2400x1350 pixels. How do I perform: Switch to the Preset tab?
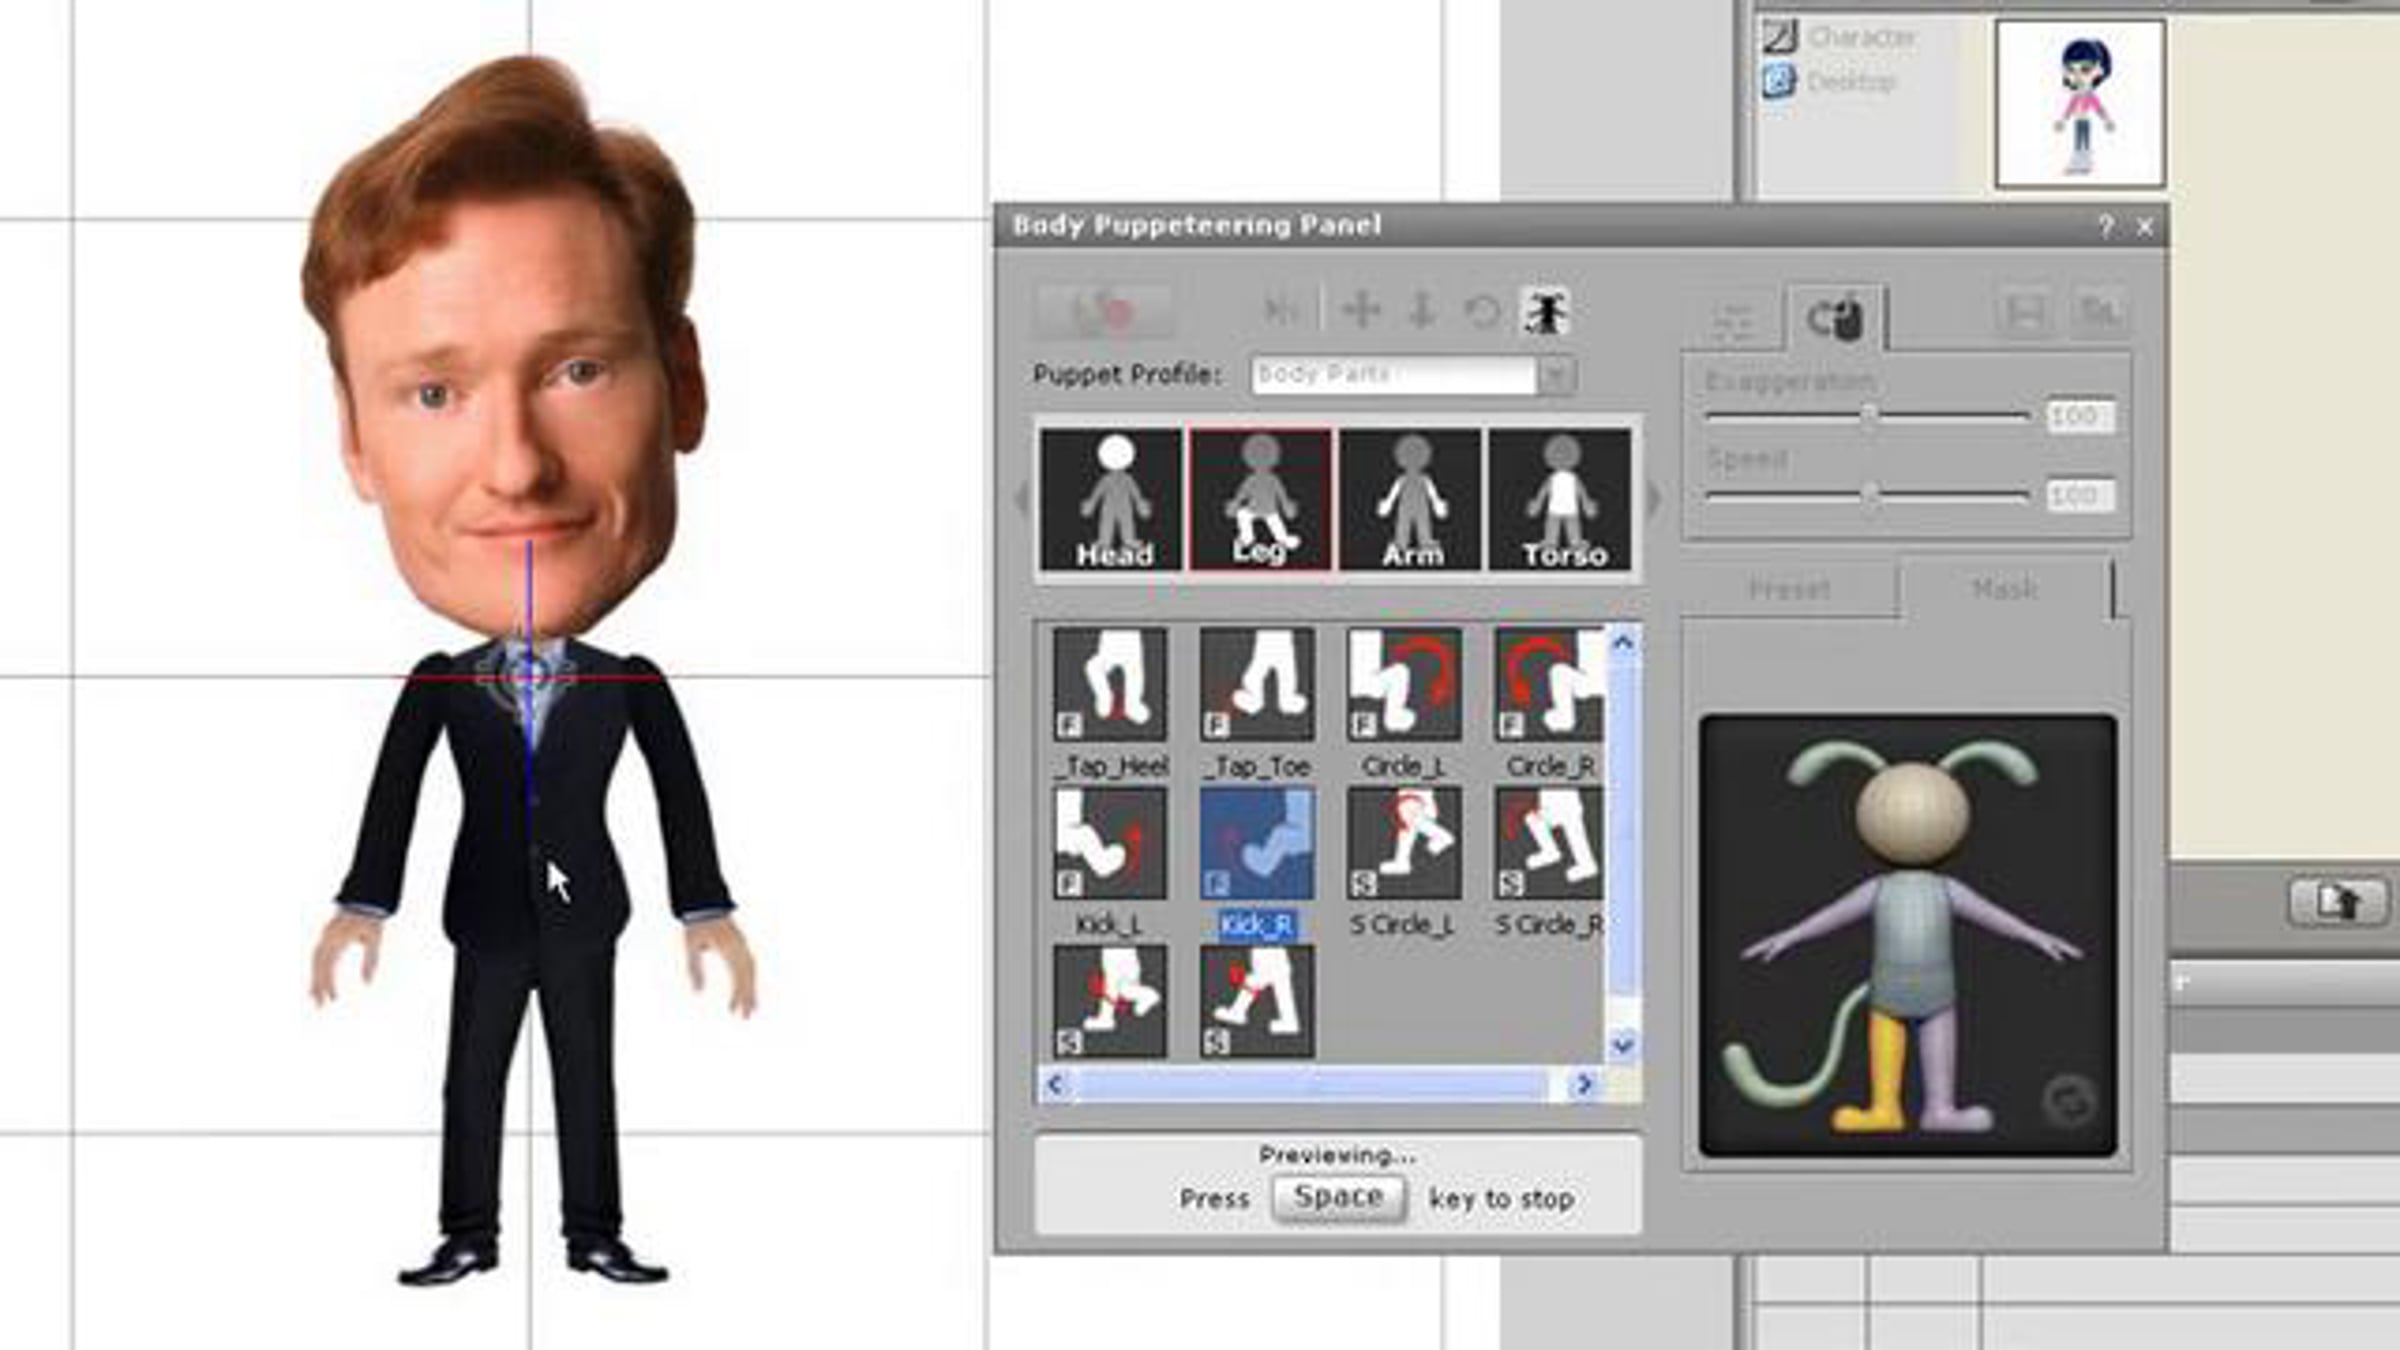point(1789,588)
